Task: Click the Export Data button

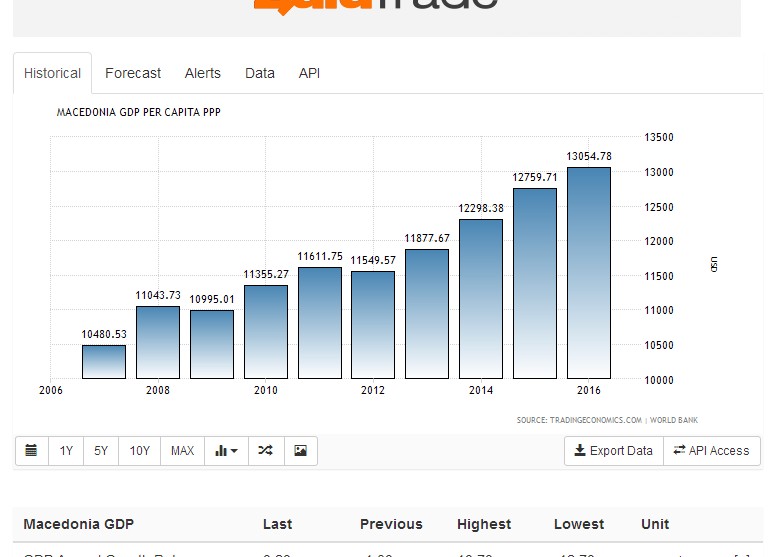Action: click(614, 451)
